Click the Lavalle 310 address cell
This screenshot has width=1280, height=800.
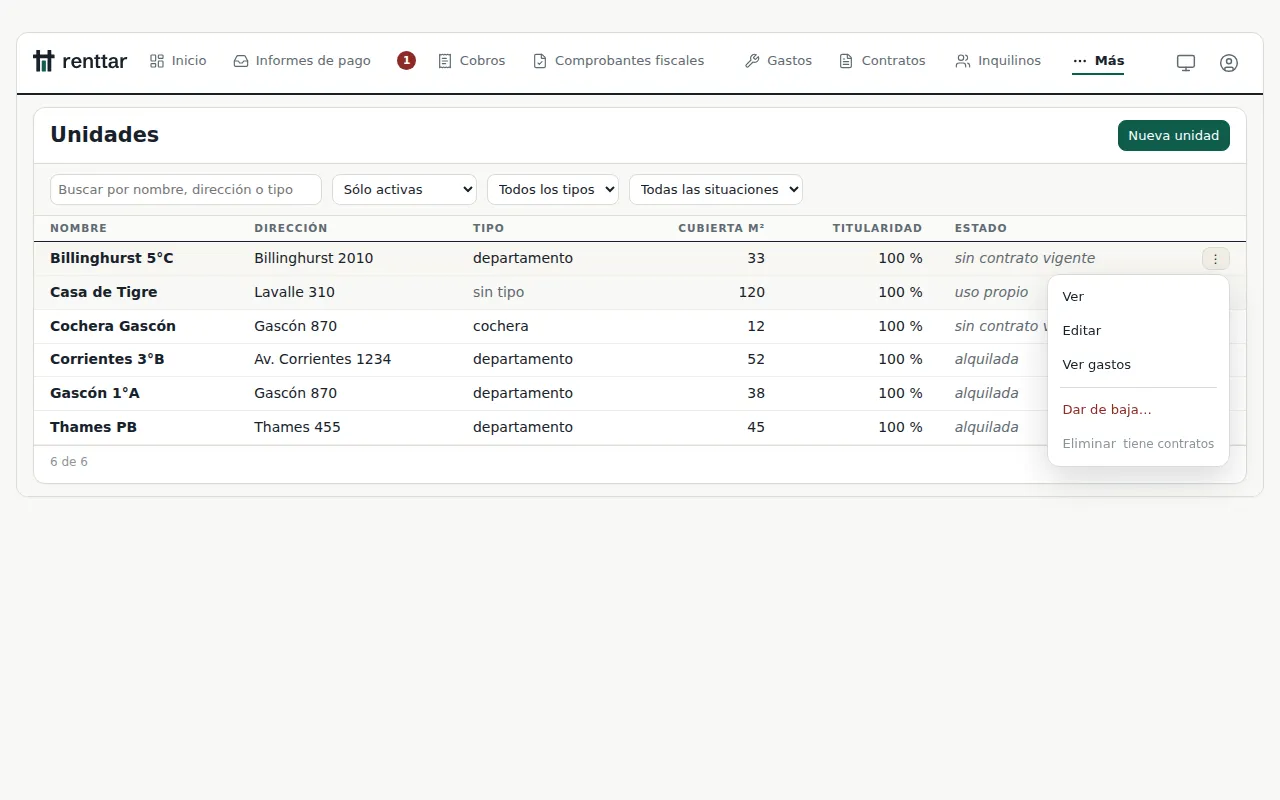coord(295,292)
